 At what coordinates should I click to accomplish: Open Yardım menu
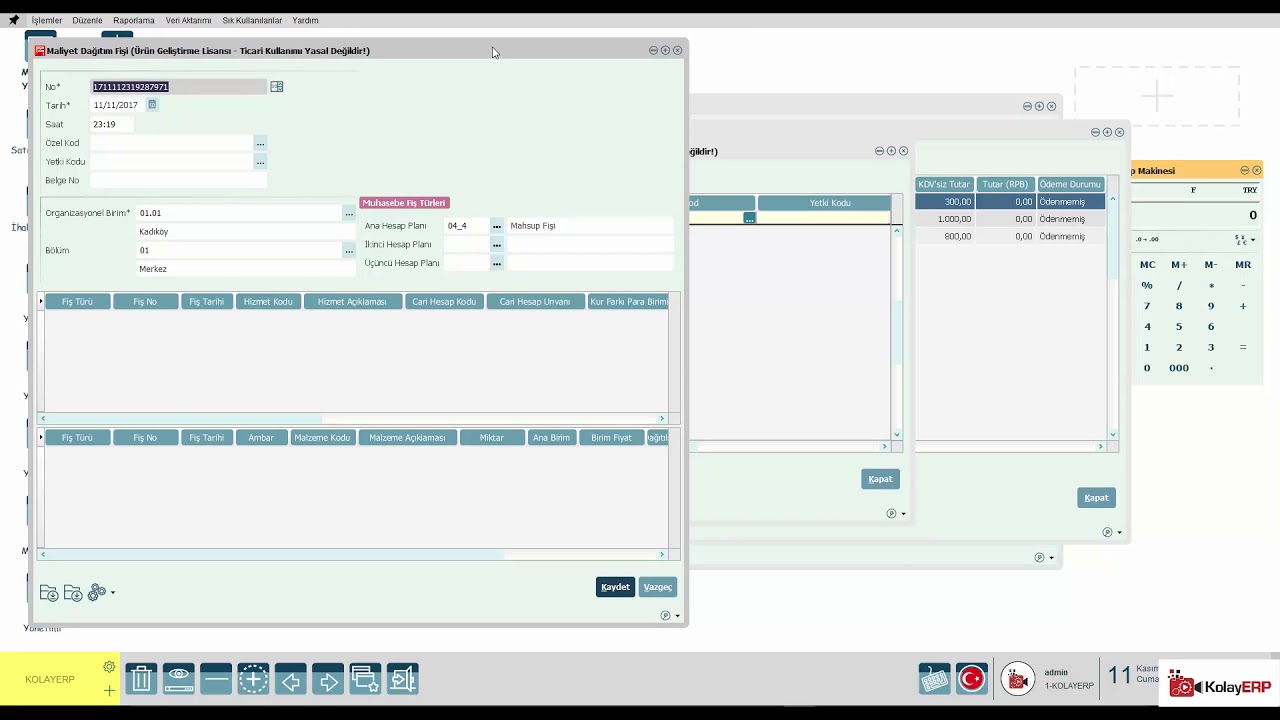point(305,20)
